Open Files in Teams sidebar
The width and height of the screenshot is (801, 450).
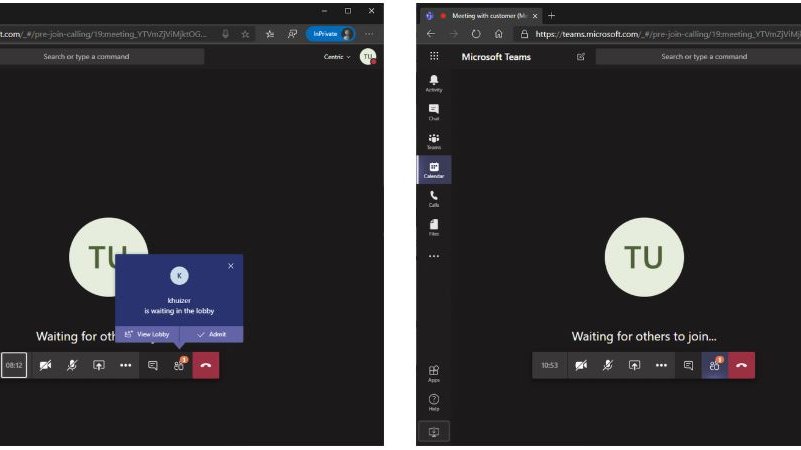click(434, 227)
